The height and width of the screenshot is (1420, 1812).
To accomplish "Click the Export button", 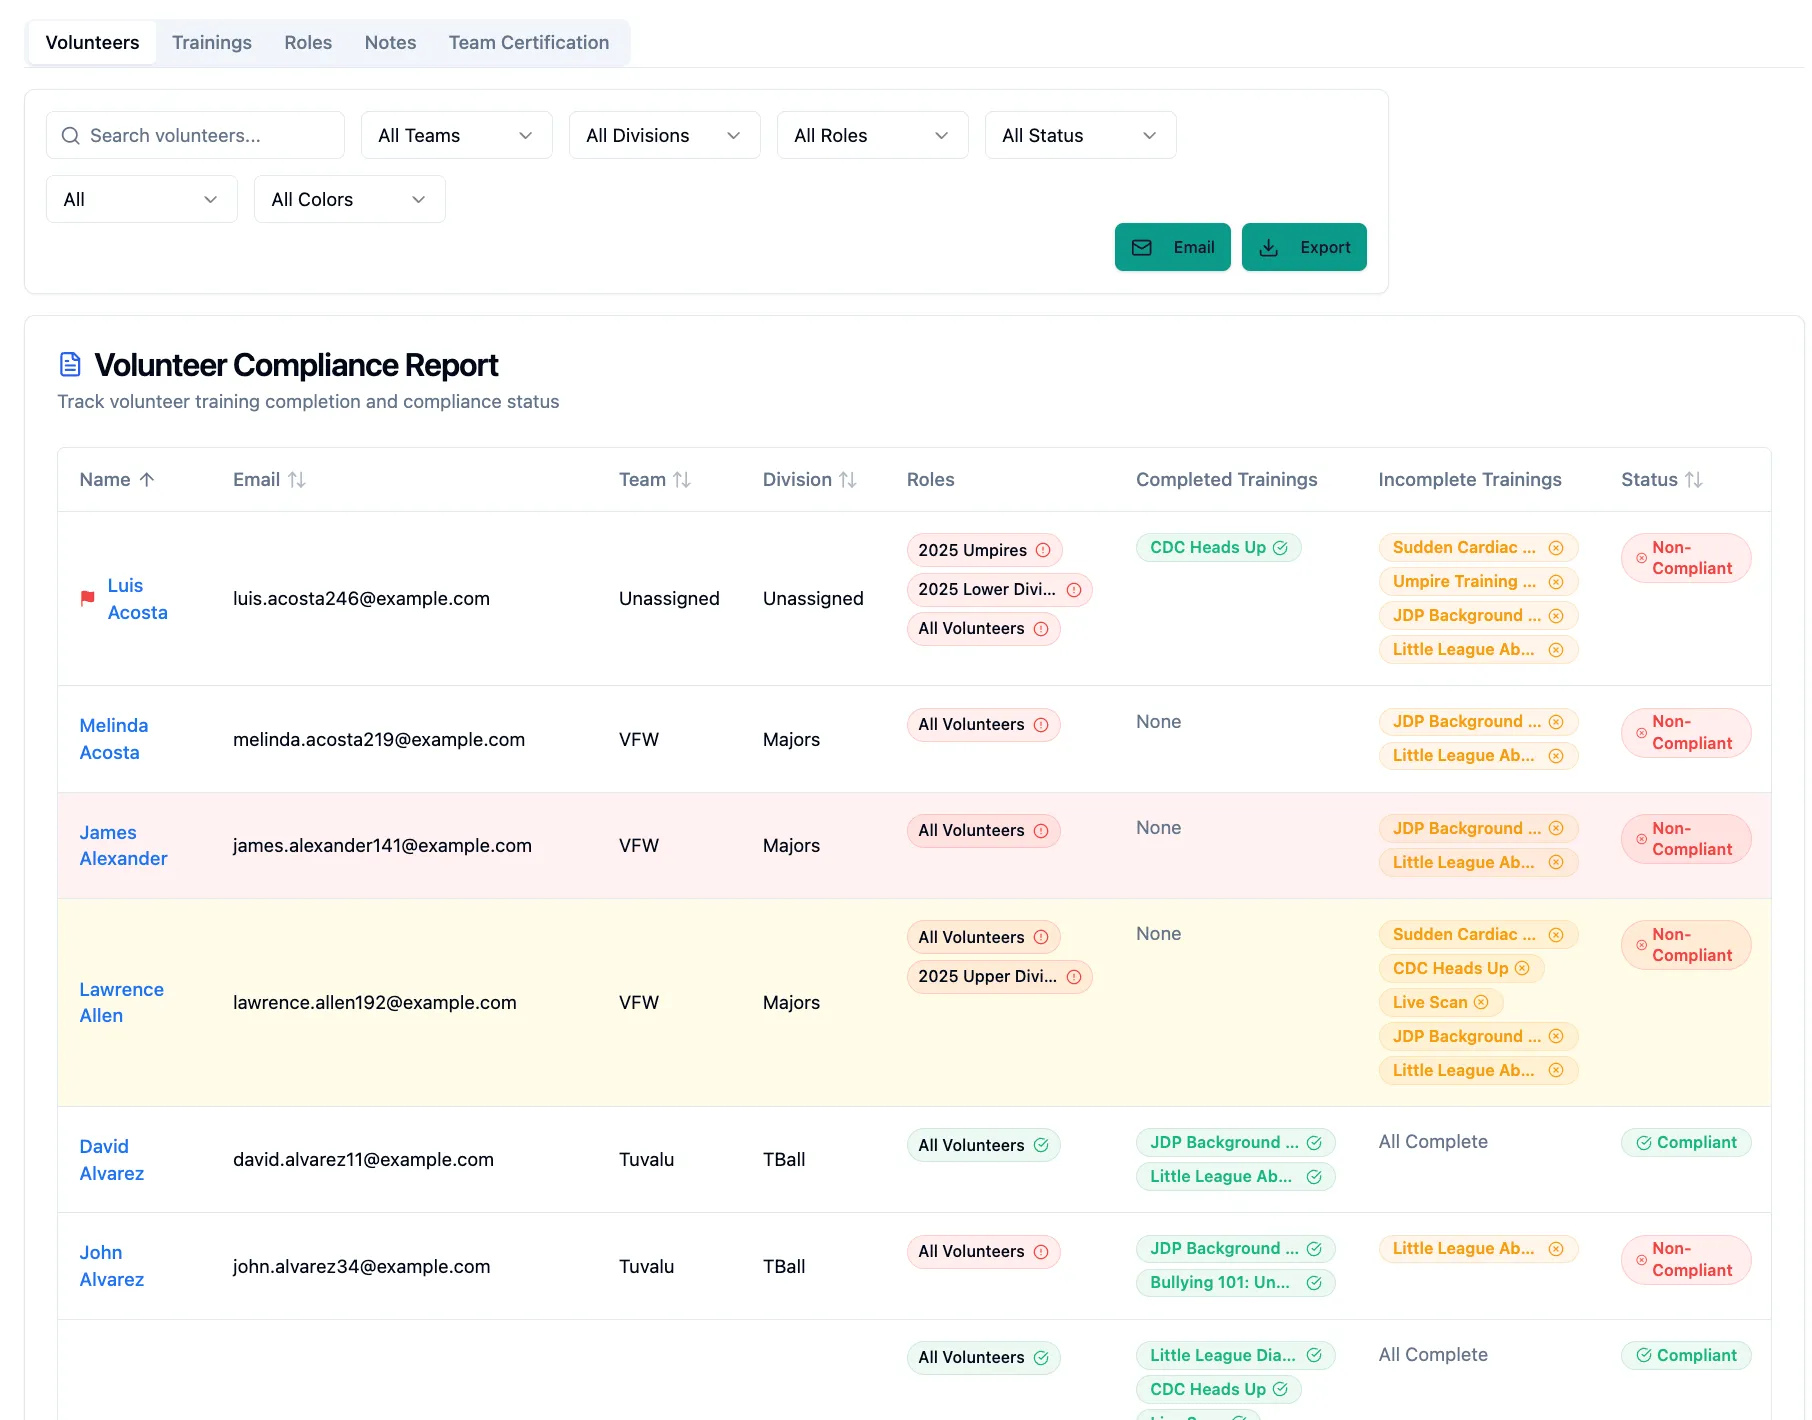I will (1304, 247).
